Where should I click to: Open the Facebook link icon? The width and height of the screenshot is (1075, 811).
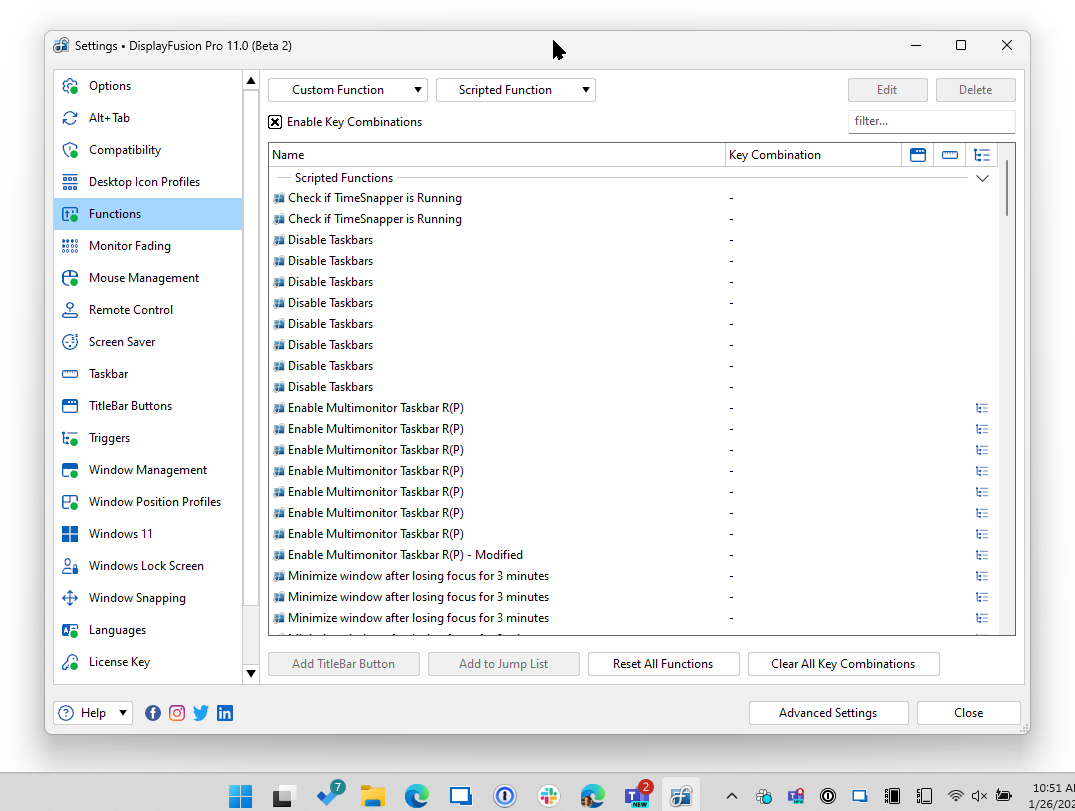tap(153, 713)
